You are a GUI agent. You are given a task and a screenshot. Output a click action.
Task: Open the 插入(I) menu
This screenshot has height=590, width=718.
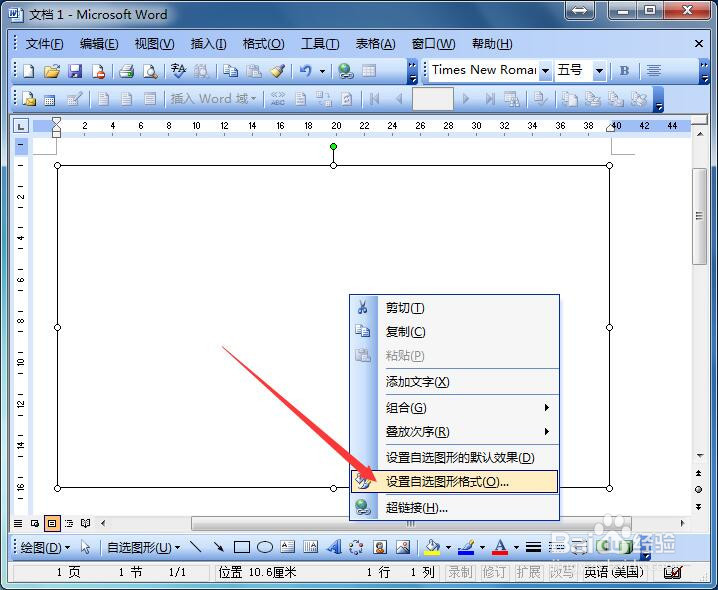point(208,44)
